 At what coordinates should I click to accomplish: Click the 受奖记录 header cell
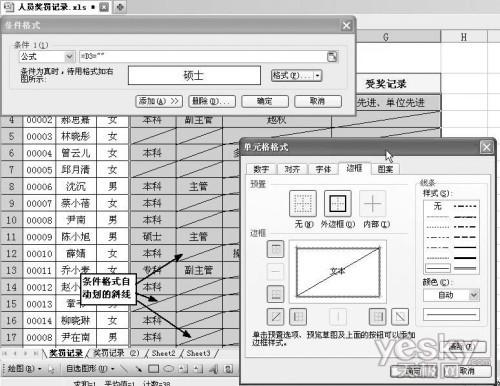386,84
